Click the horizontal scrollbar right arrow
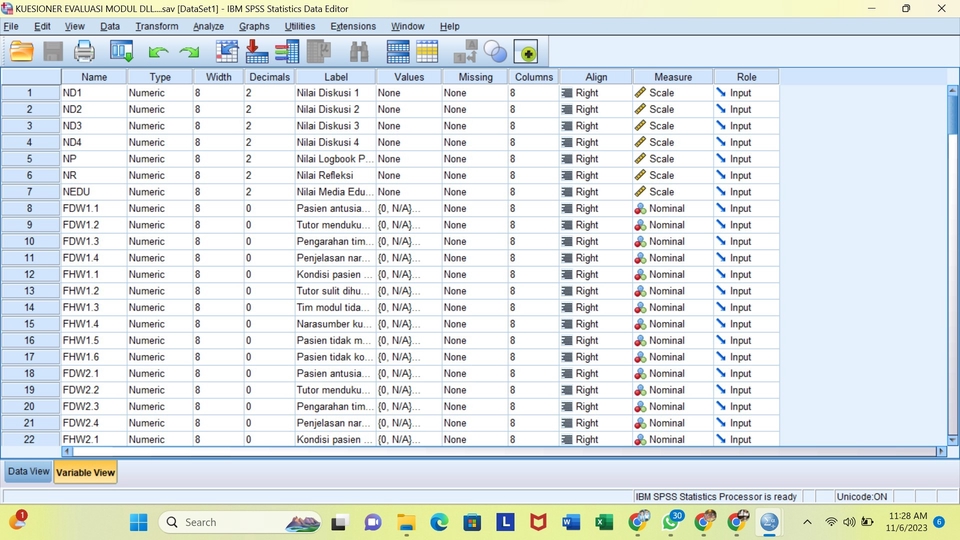Viewport: 960px width, 540px height. click(x=941, y=451)
